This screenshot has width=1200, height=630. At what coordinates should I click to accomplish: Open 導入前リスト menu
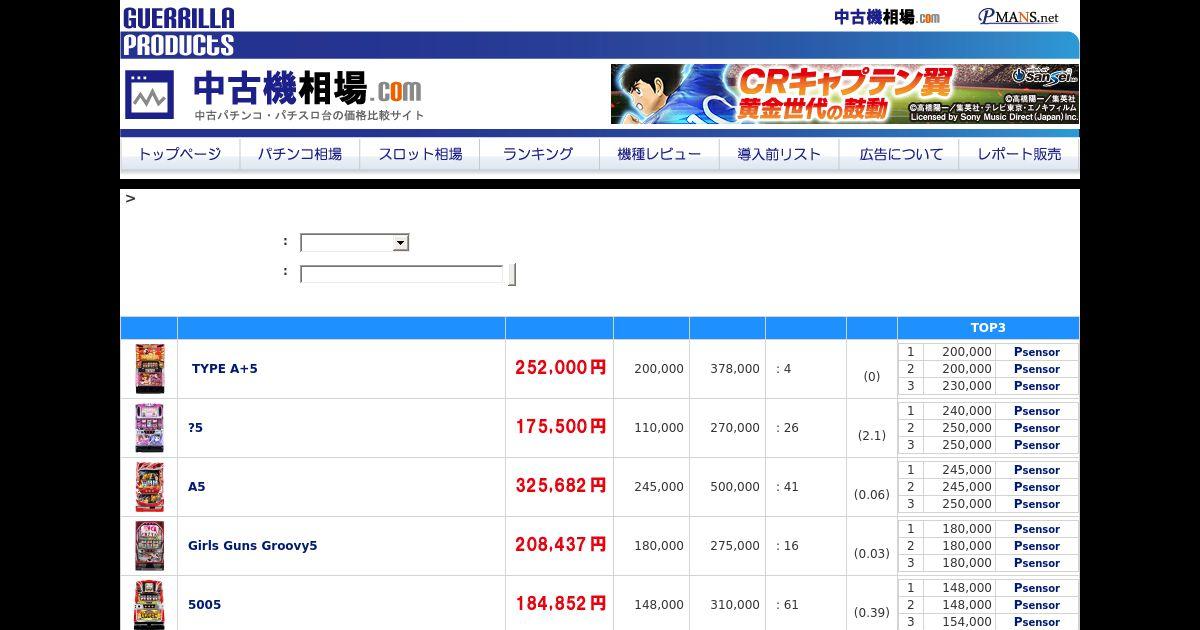tap(779, 155)
